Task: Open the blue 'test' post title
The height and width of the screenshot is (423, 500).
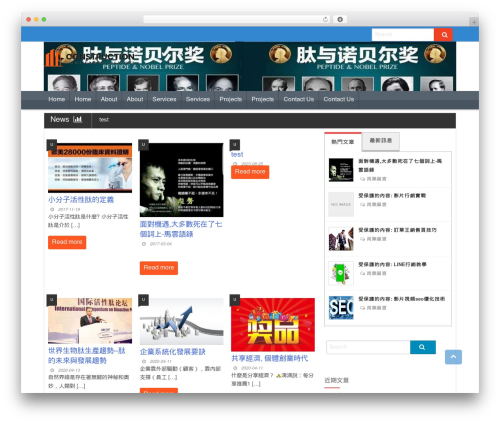Action: click(237, 155)
